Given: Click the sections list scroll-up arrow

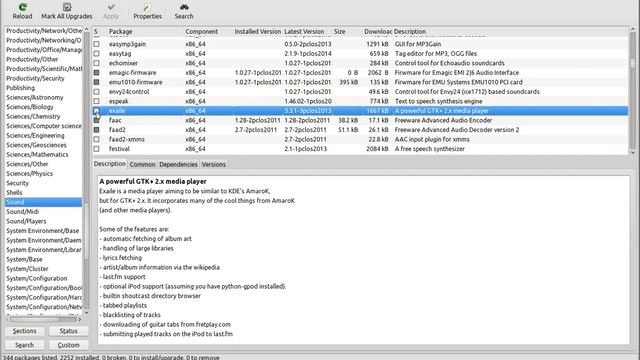Looking at the screenshot, I should click(x=86, y=30).
